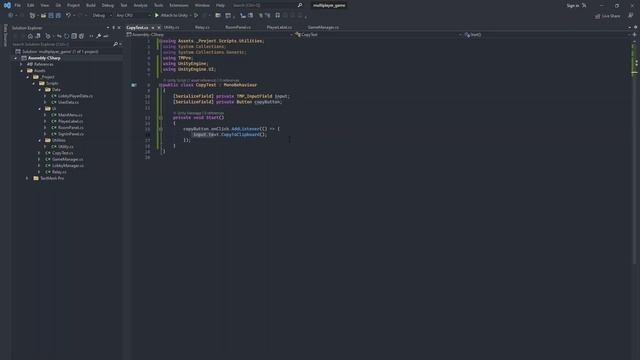Screen dimensions: 640x360
Task: Click the Start Without Debugging icon
Action: pyautogui.click(x=196, y=15)
